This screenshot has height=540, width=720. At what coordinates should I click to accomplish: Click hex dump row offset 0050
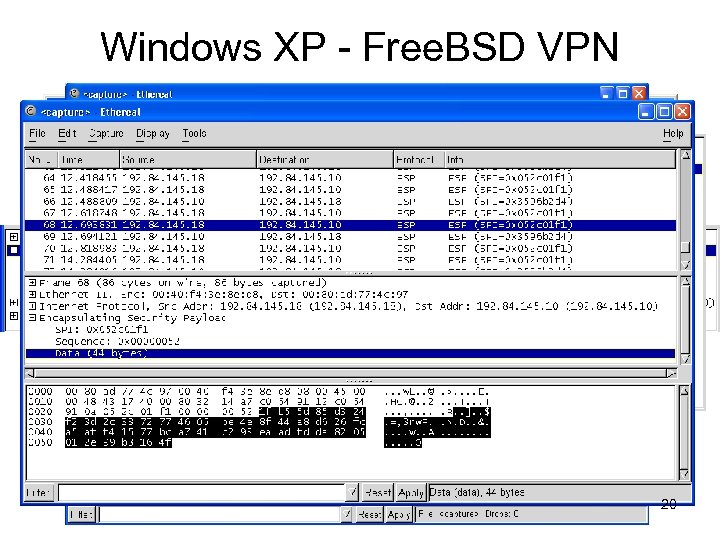[225, 443]
